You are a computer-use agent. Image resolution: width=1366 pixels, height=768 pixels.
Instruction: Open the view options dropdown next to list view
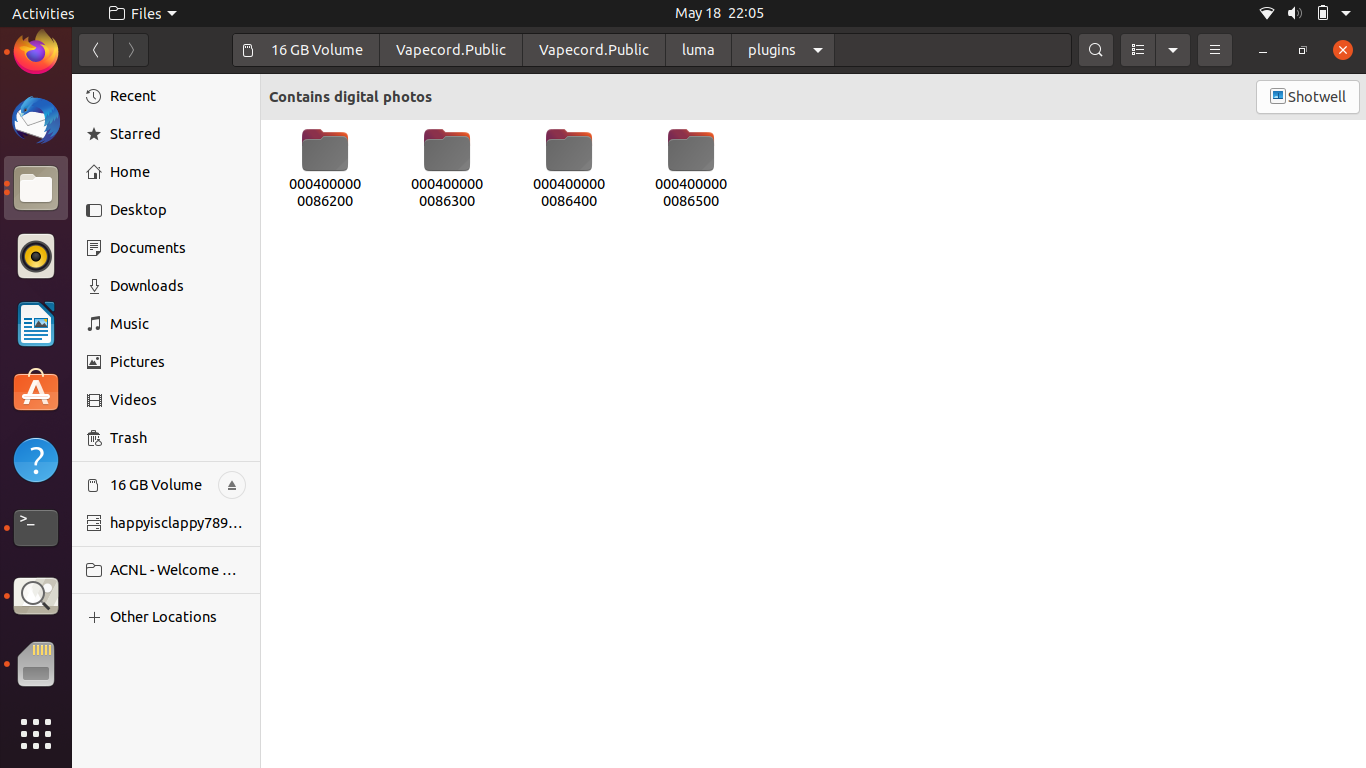pos(1173,50)
